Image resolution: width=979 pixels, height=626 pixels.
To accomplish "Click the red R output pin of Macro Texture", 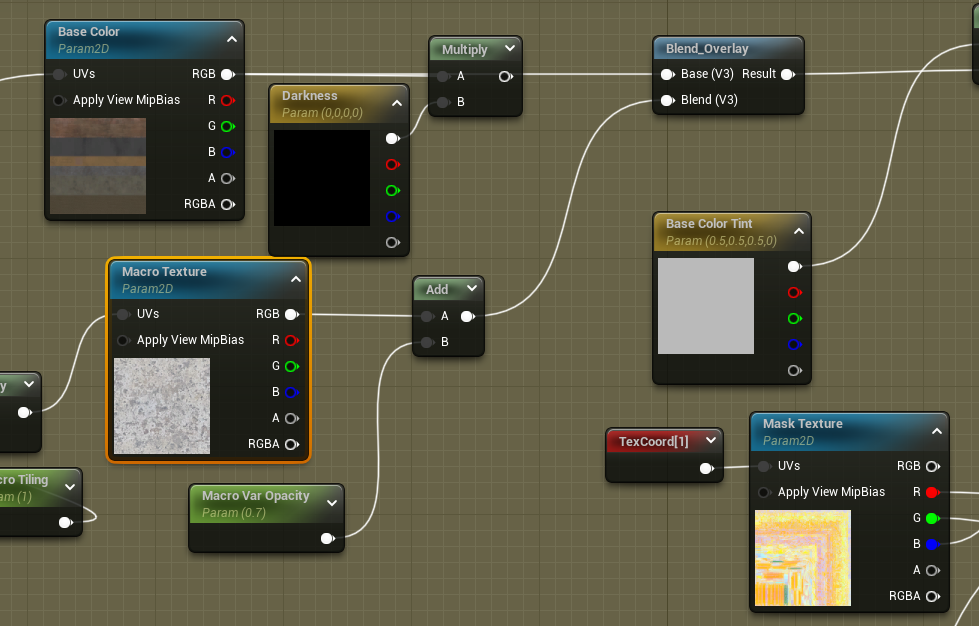I will (x=292, y=340).
